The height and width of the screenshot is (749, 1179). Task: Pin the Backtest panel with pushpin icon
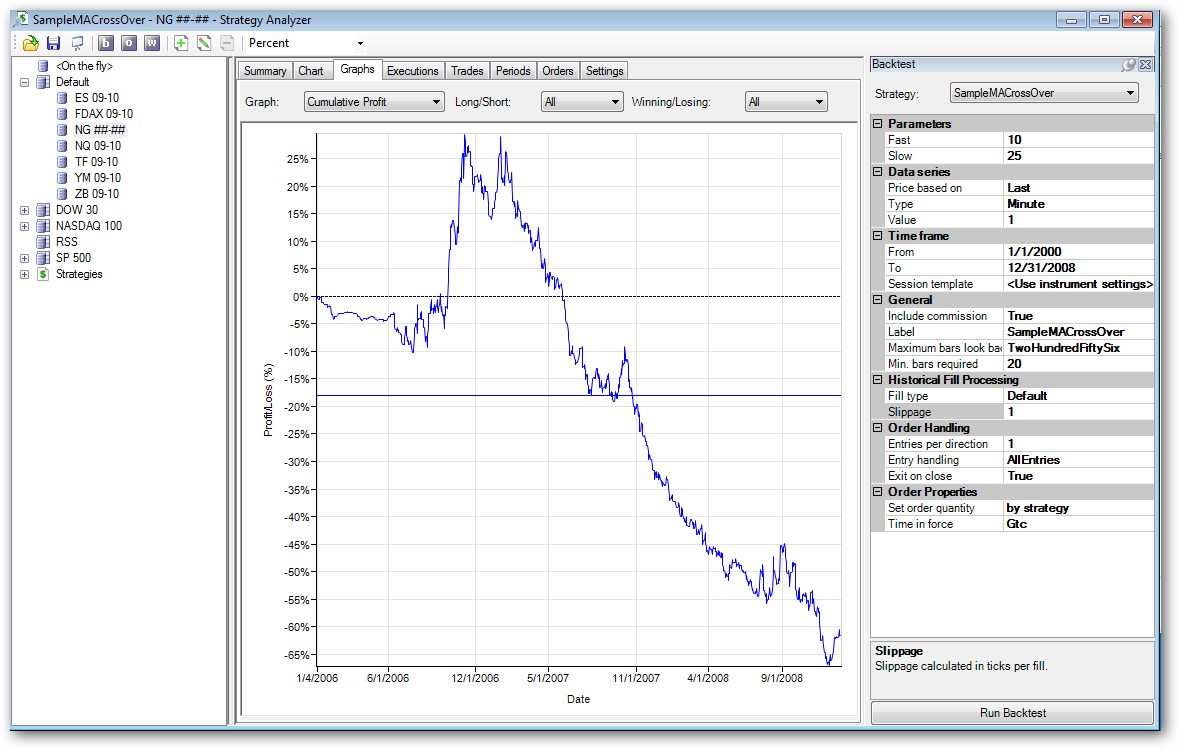pos(1129,64)
